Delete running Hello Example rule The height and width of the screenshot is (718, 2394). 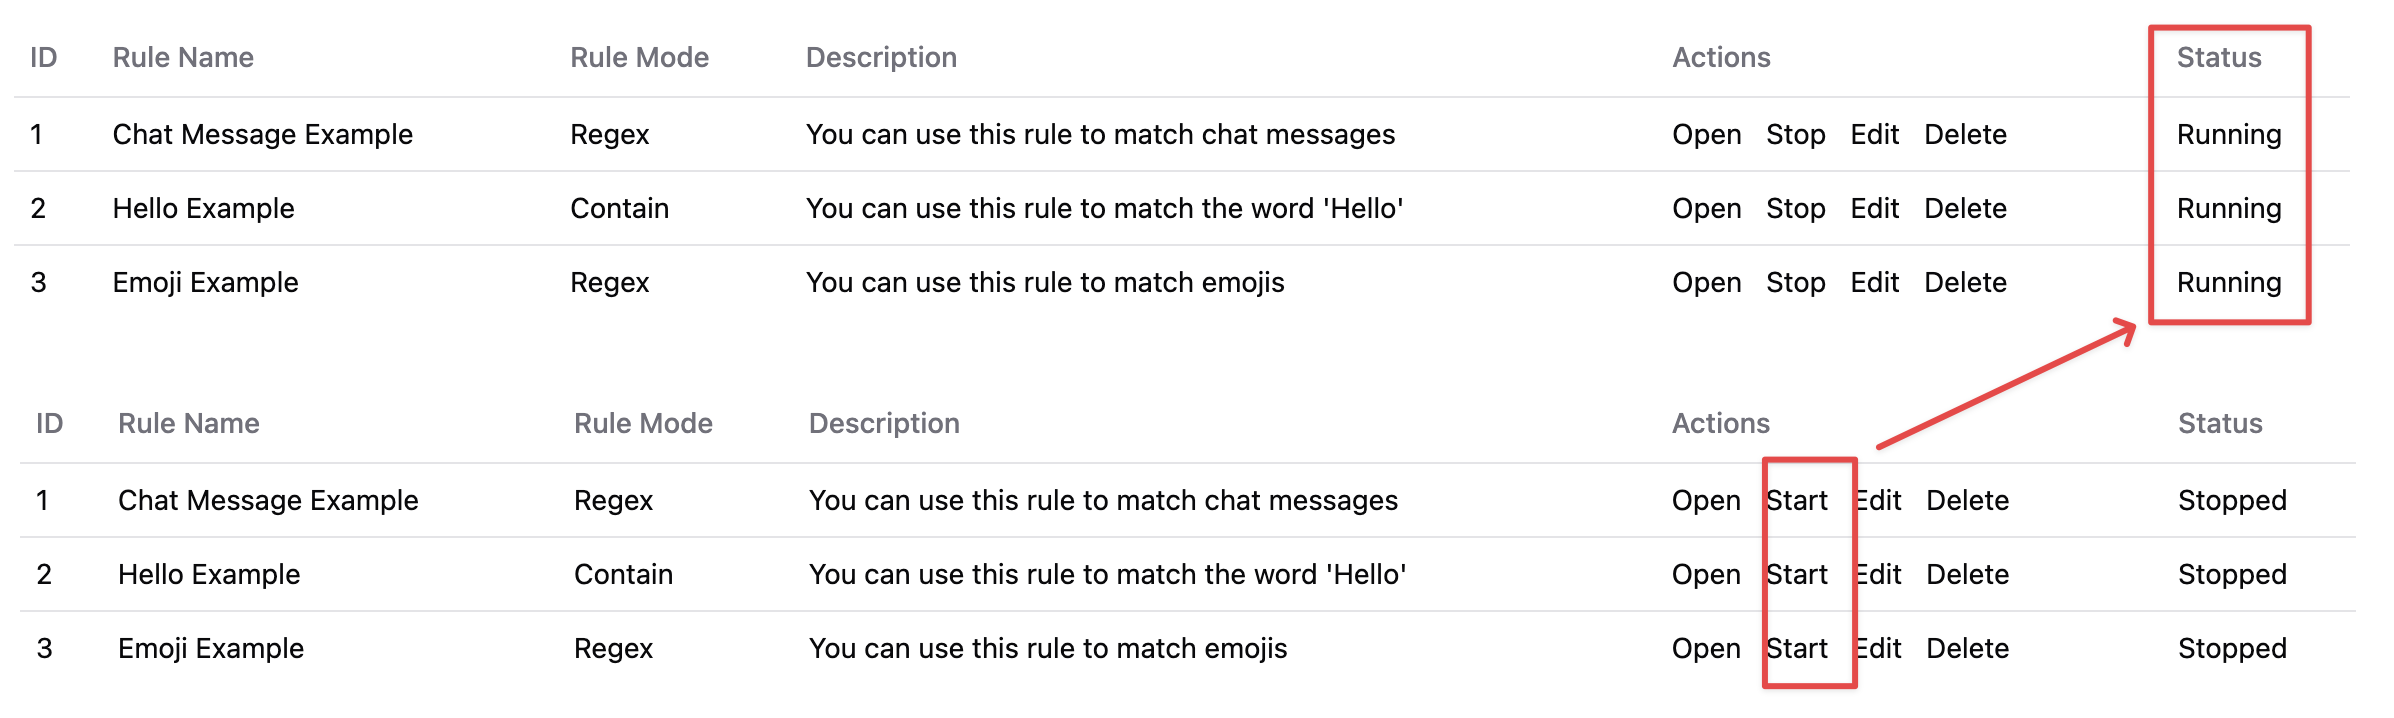[1965, 209]
